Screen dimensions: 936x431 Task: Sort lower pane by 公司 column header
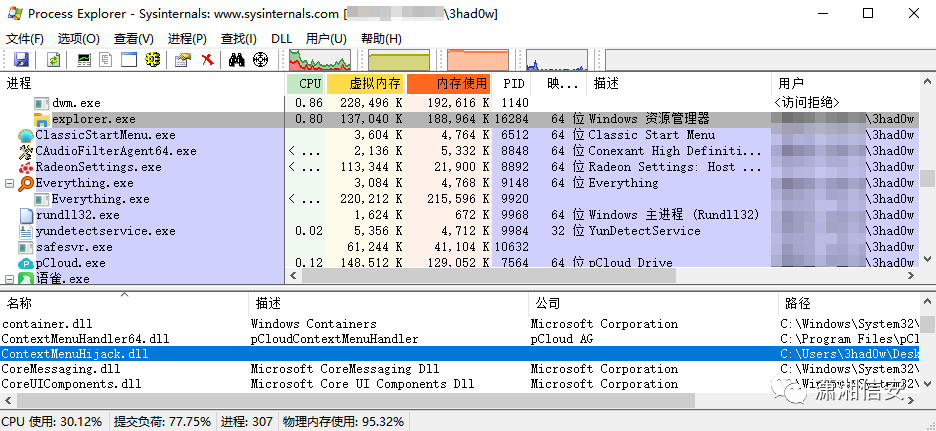(x=653, y=303)
